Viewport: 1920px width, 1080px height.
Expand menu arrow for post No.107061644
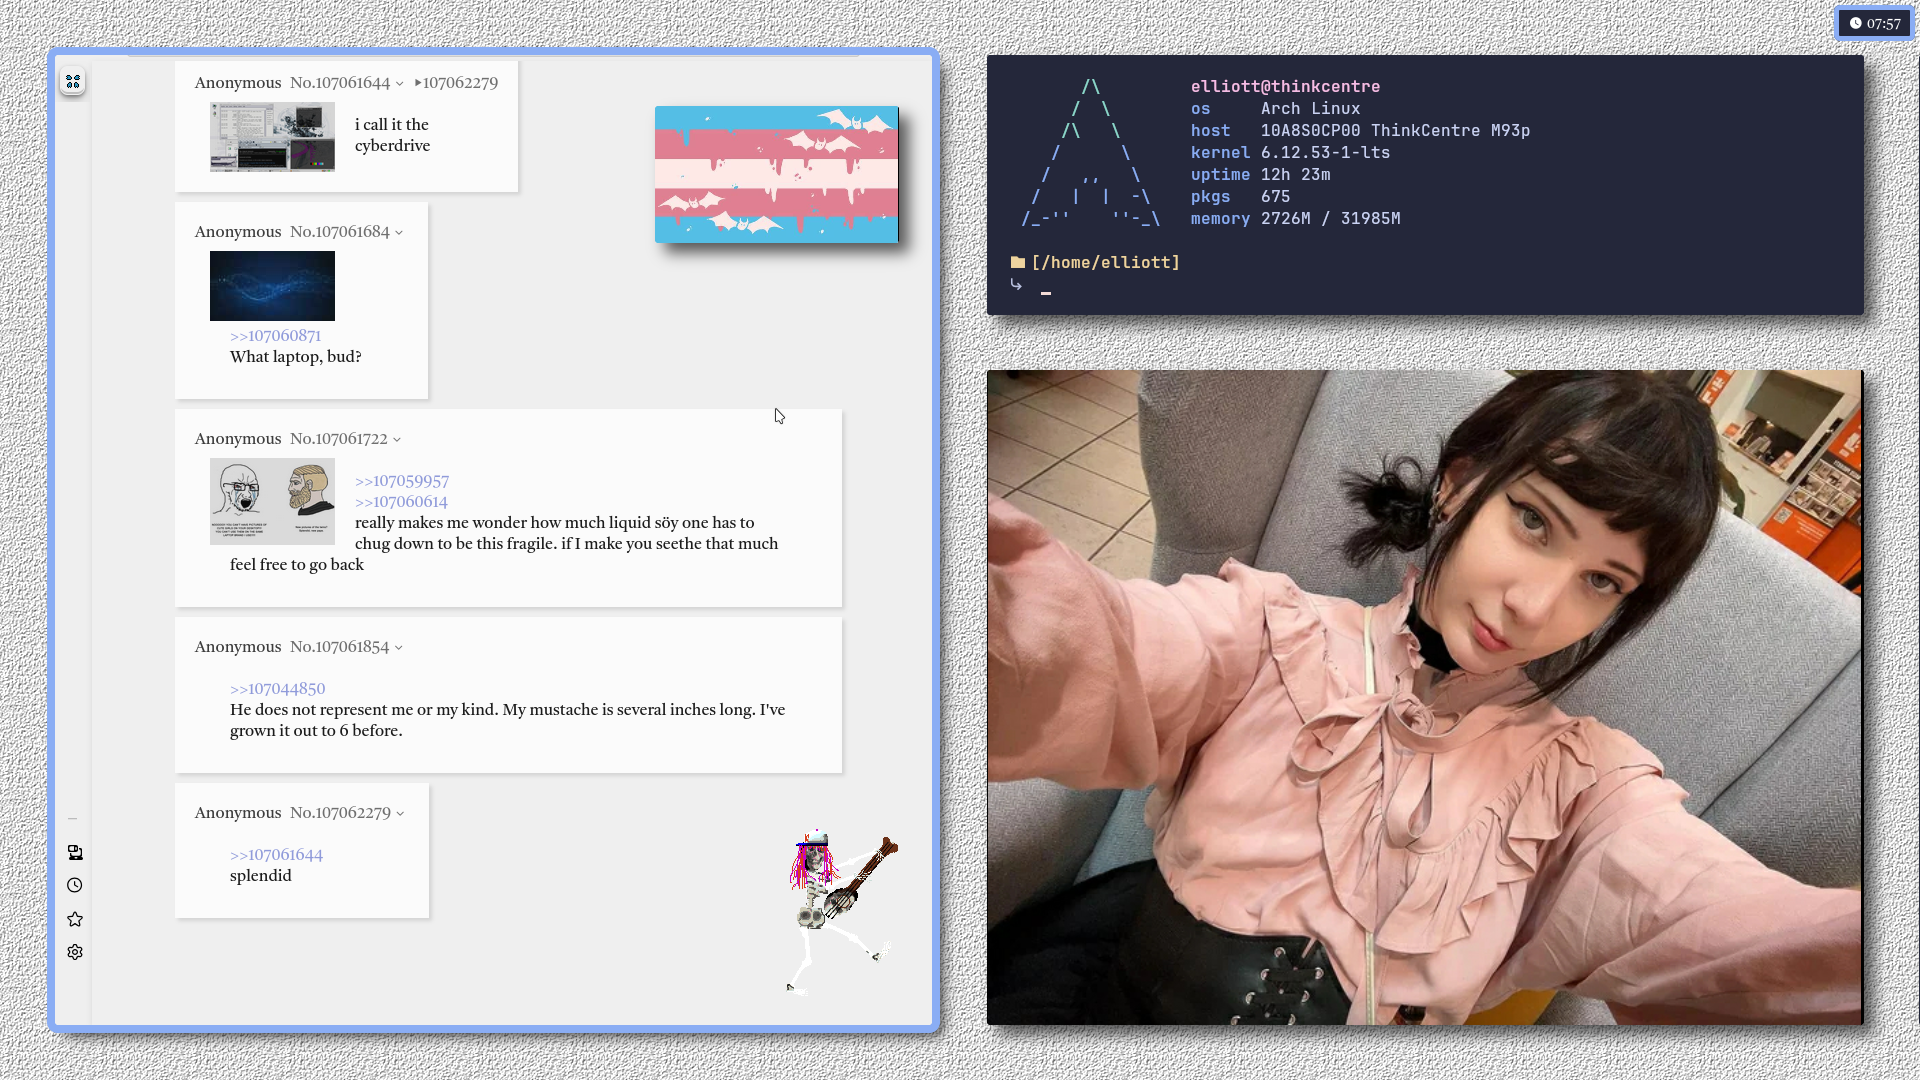[x=399, y=84]
